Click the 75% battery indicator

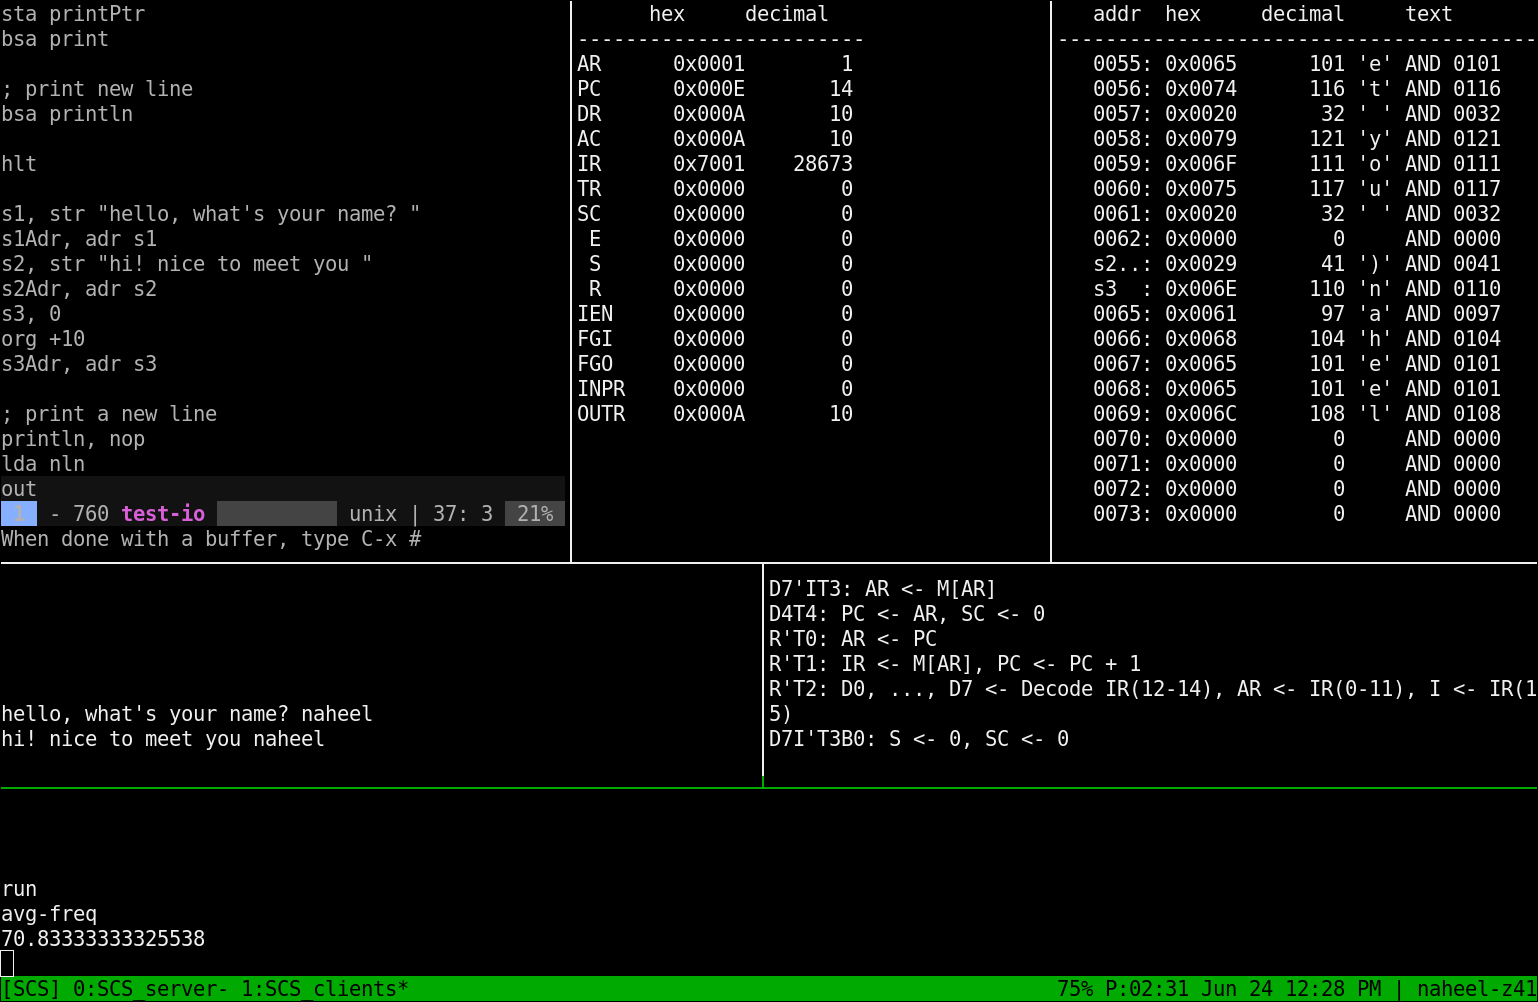coord(1075,989)
